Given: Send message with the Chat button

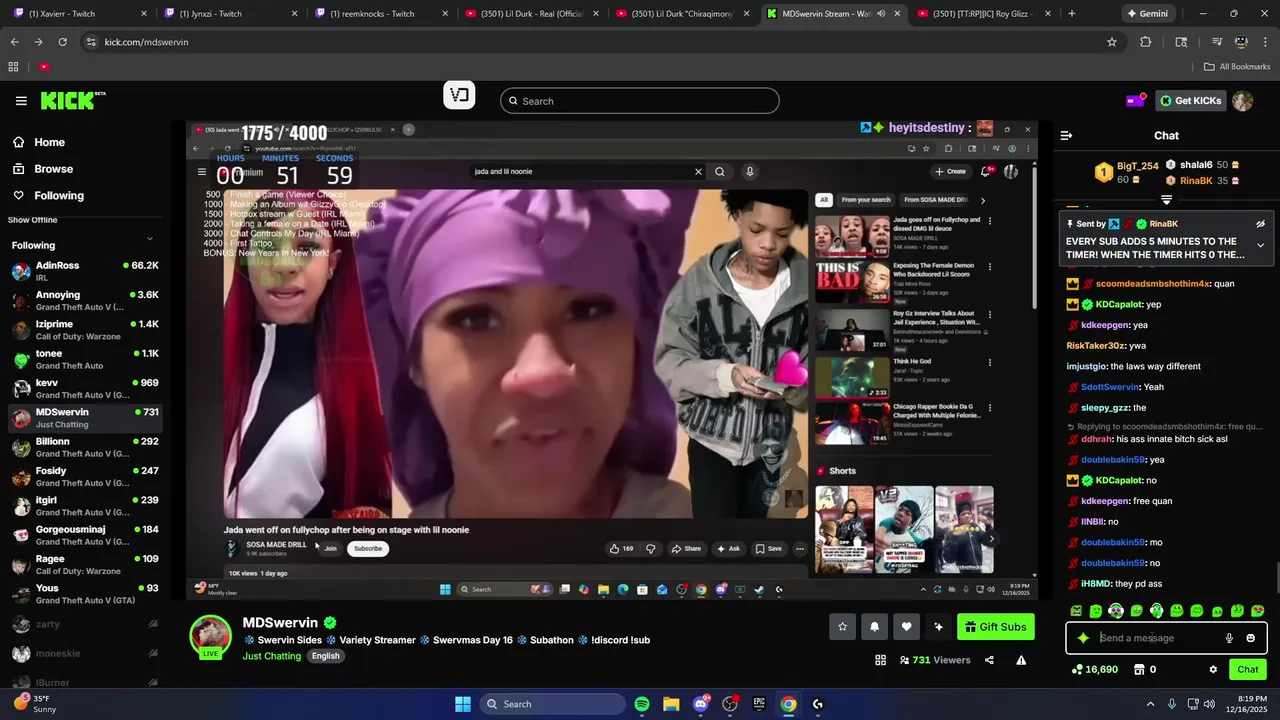Looking at the screenshot, I should pos(1248,670).
